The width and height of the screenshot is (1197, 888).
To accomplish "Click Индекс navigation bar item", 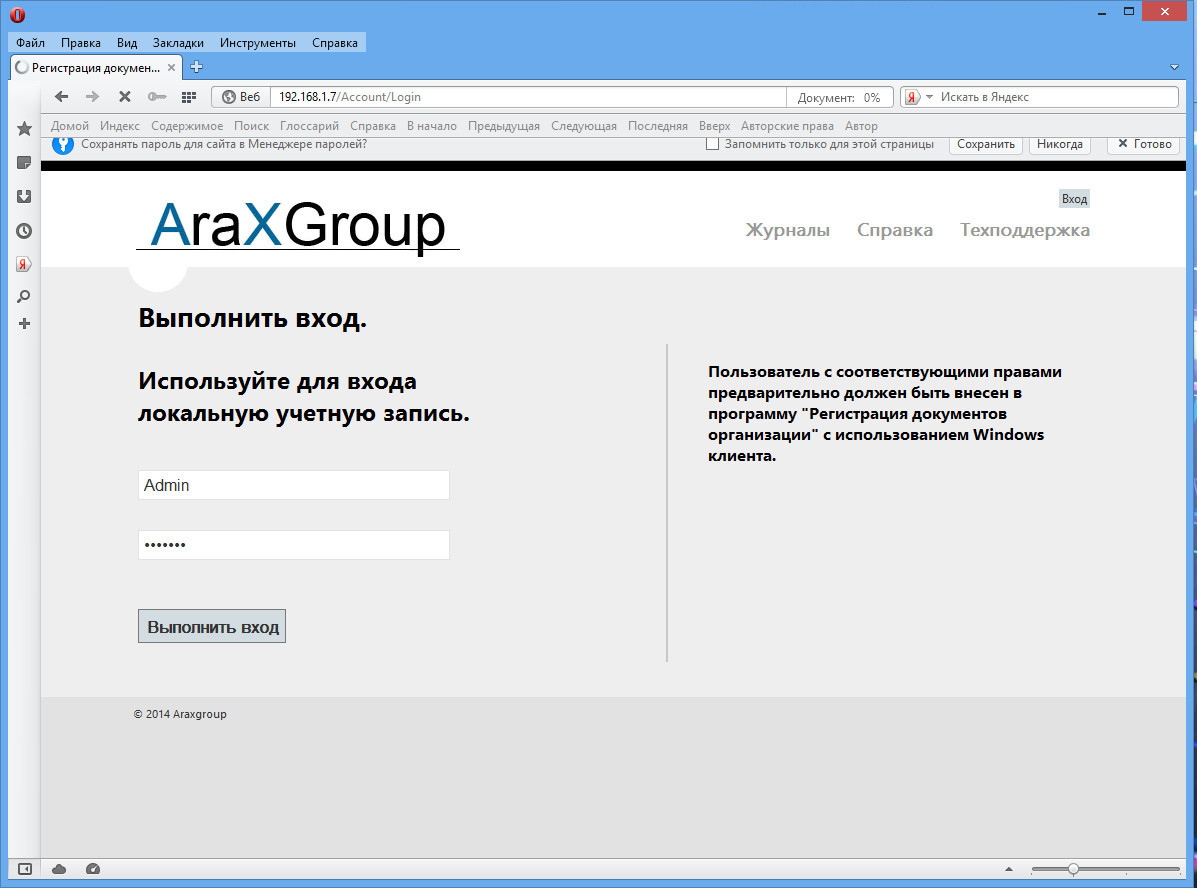I will pos(120,126).
